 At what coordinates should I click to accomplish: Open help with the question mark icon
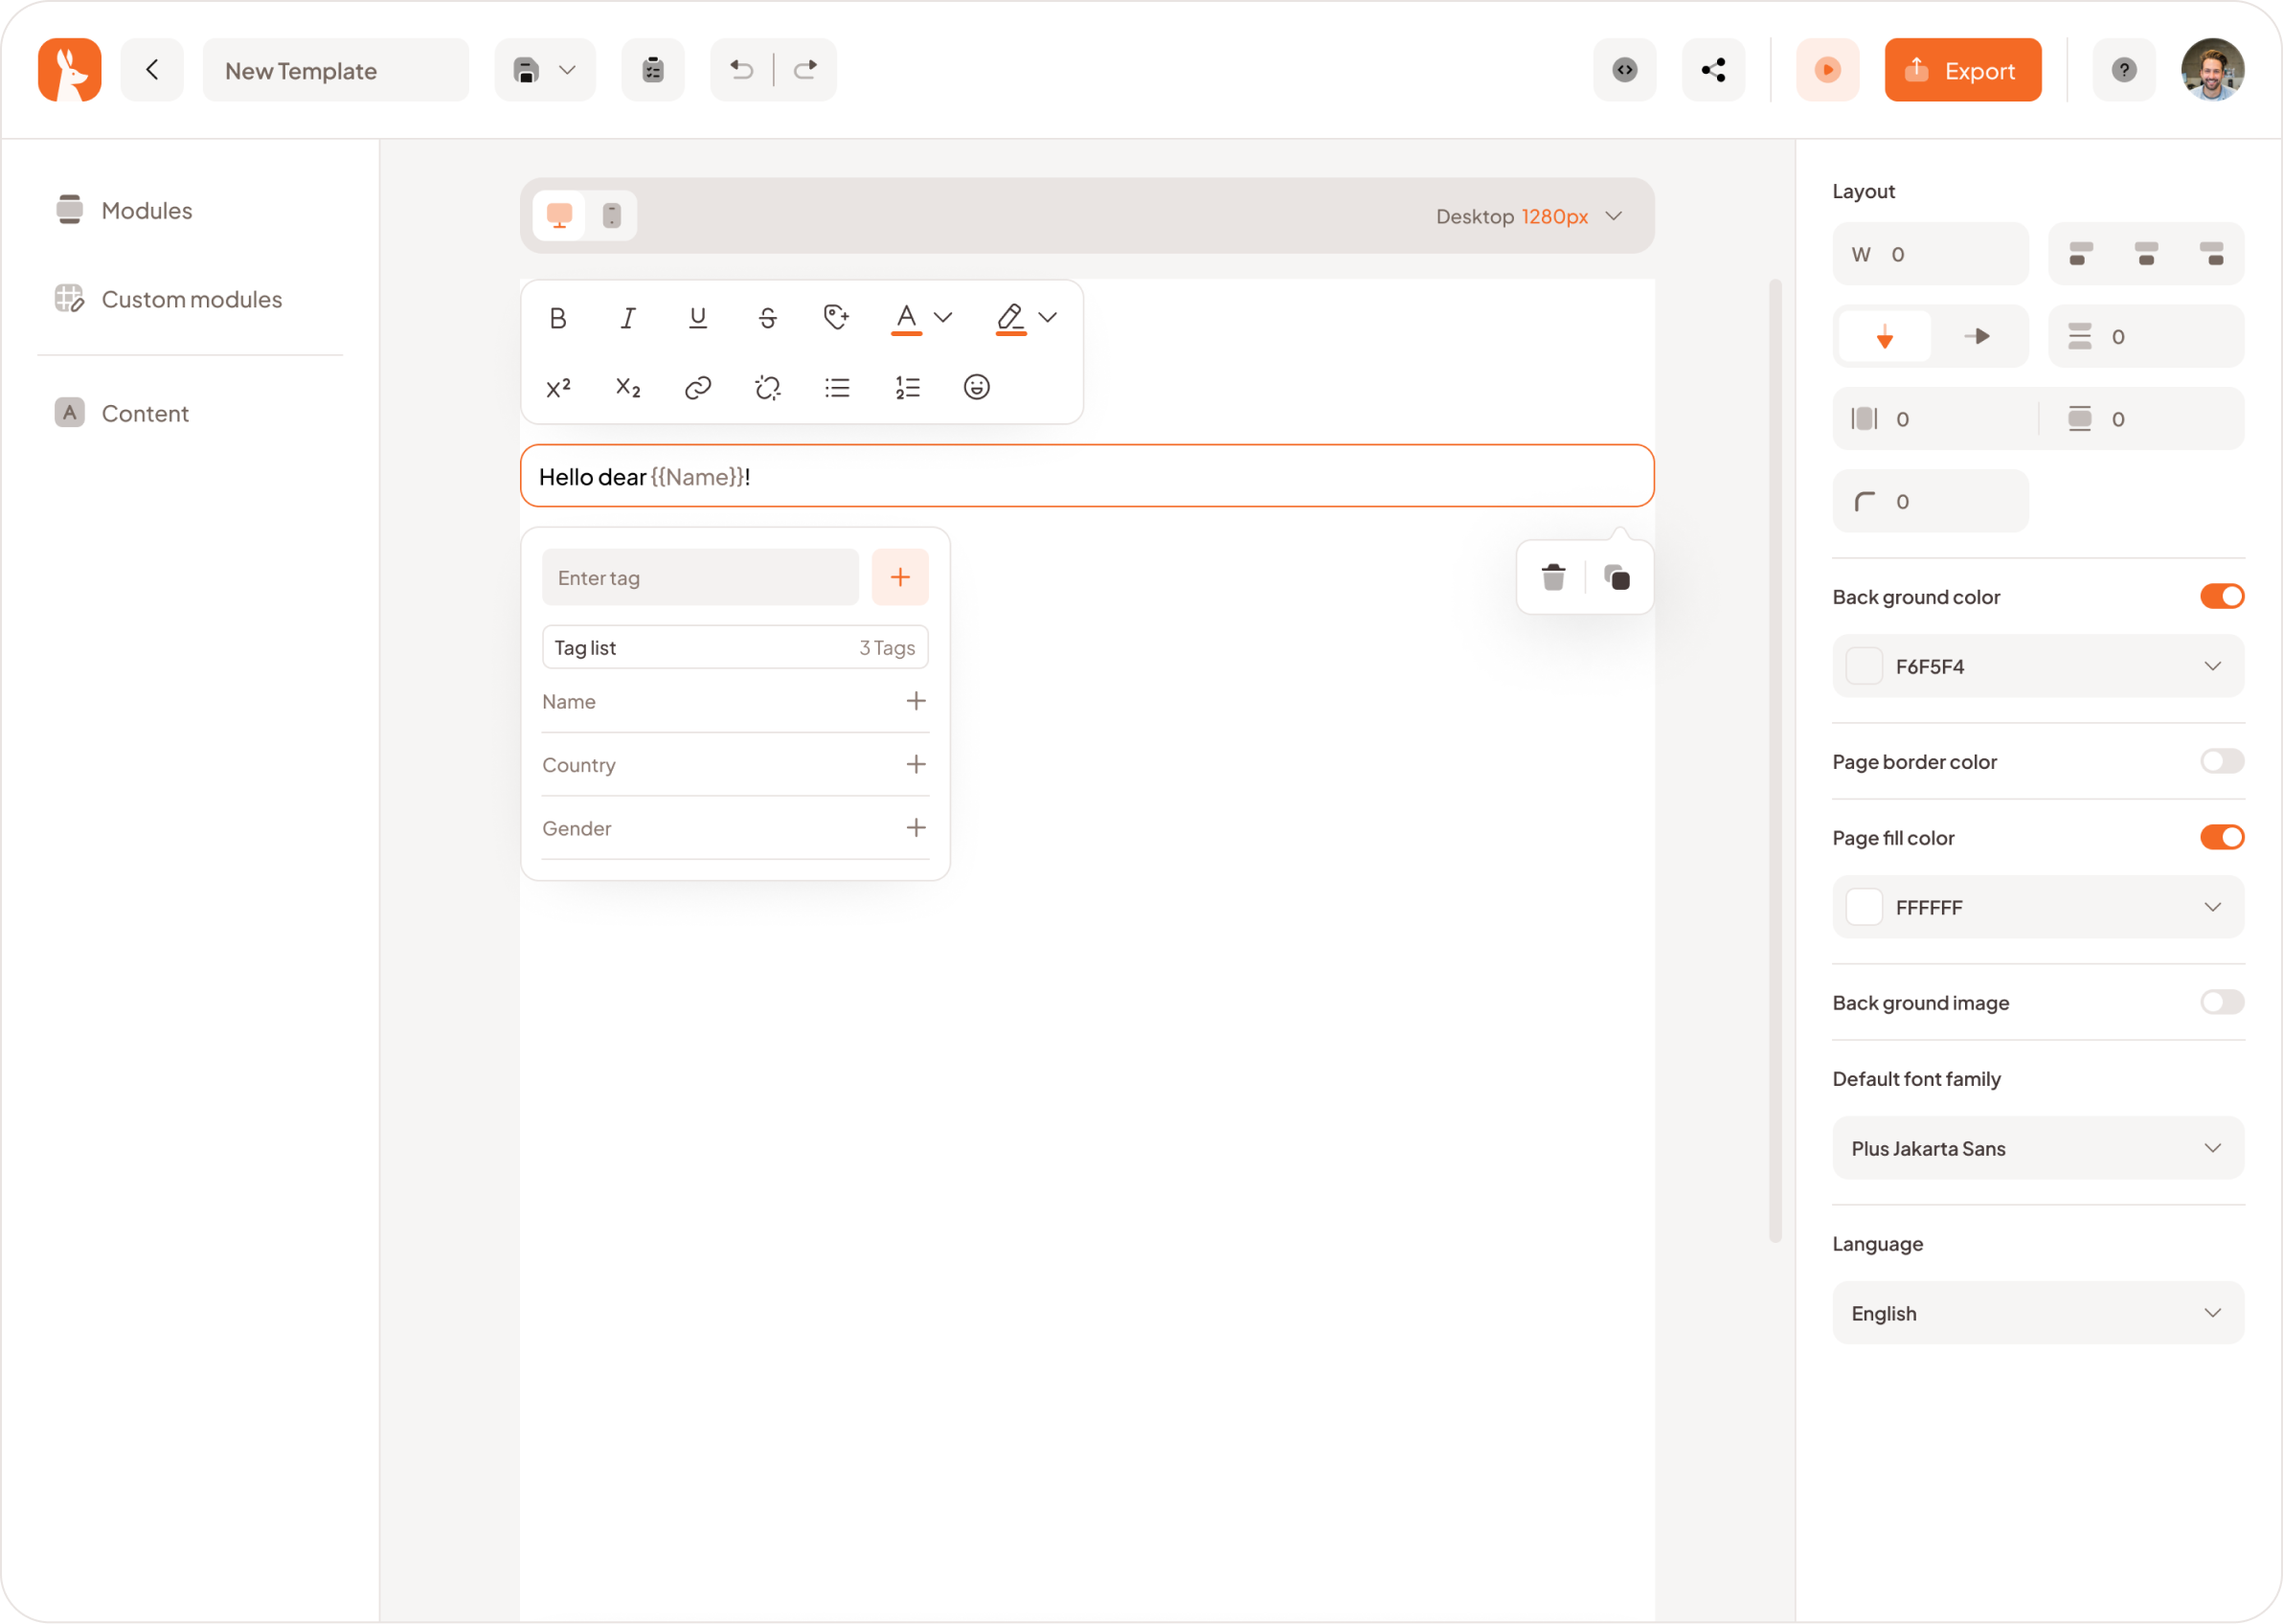coord(2125,70)
